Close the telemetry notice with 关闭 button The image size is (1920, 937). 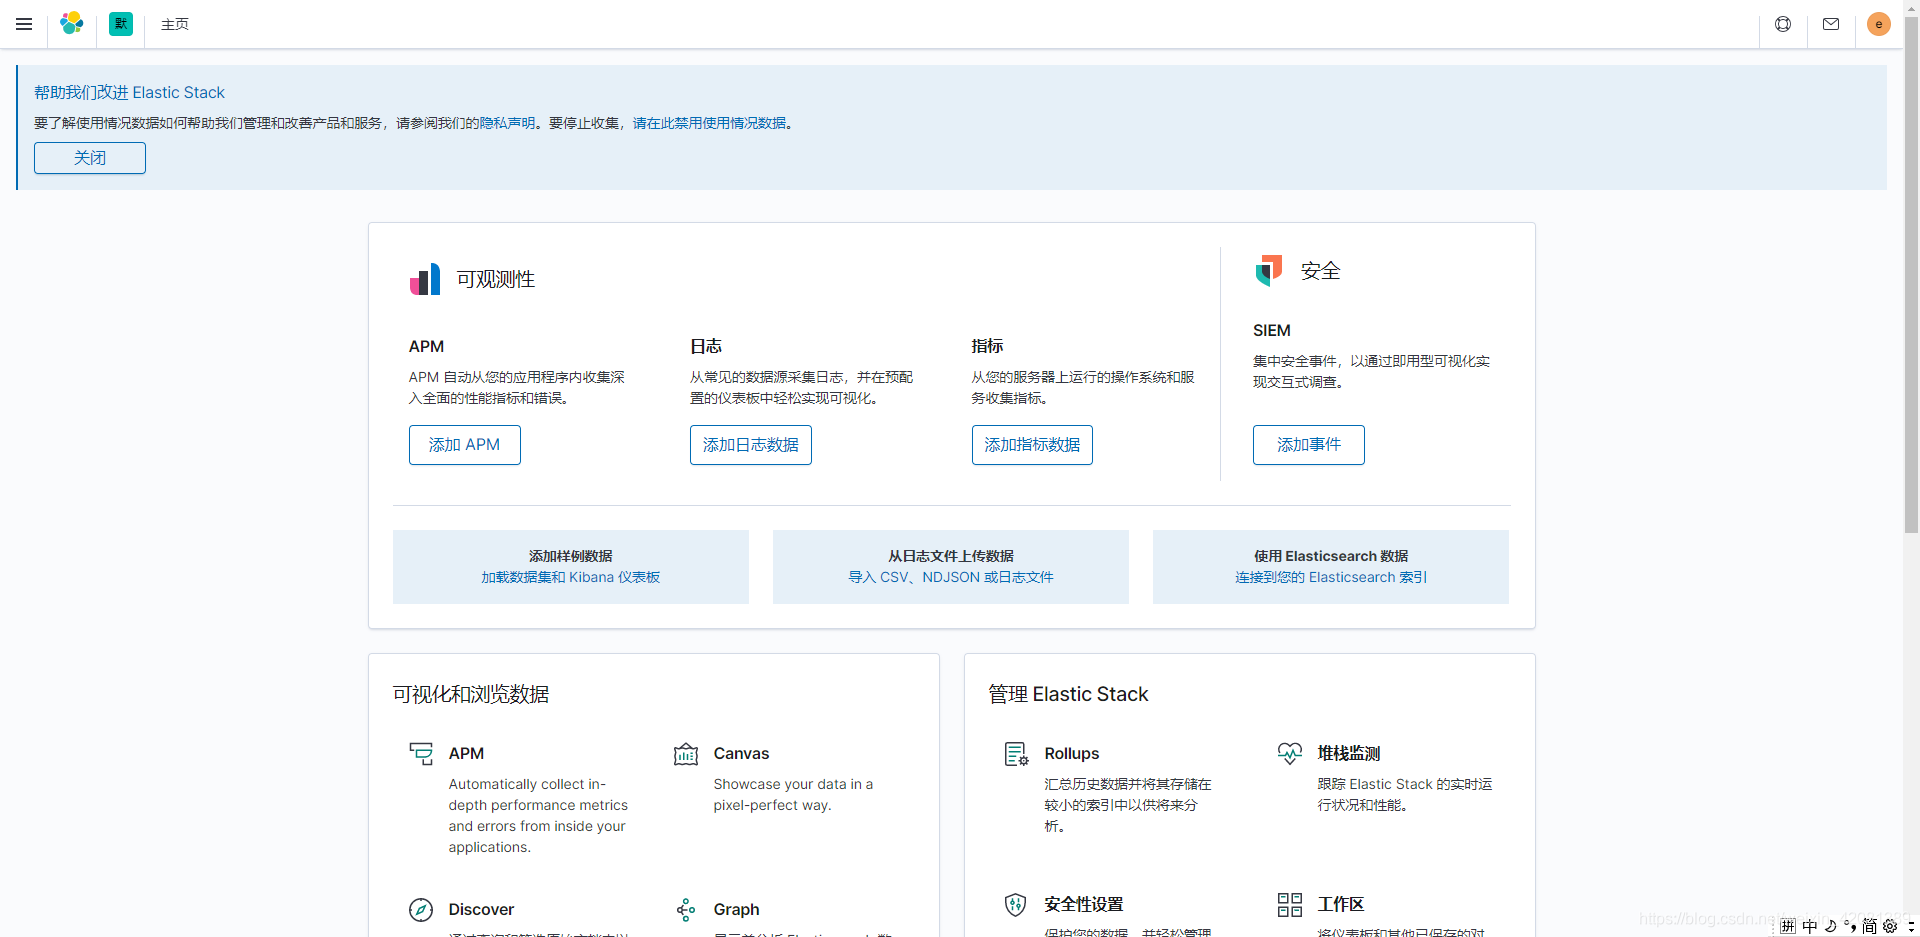click(x=90, y=158)
